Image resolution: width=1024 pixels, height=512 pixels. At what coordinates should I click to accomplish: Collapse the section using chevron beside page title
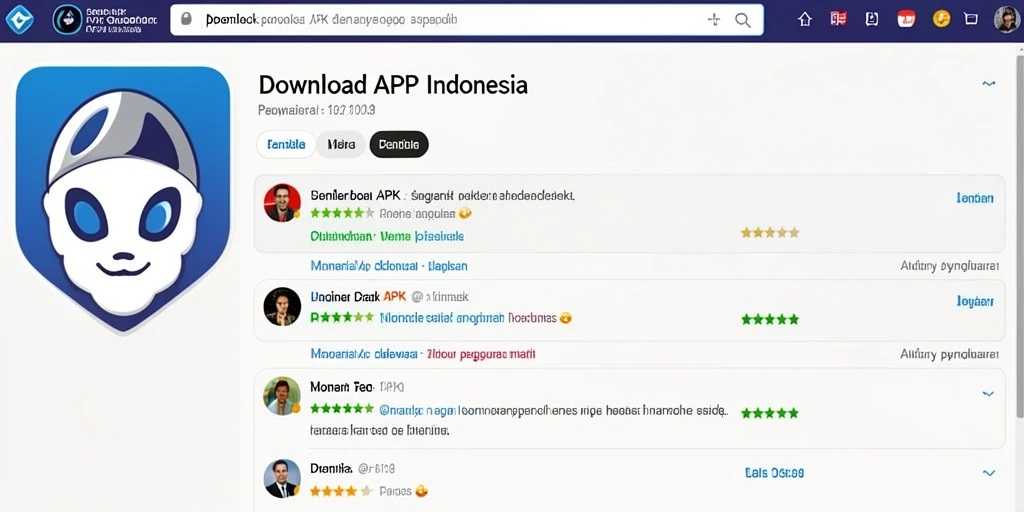tap(989, 84)
